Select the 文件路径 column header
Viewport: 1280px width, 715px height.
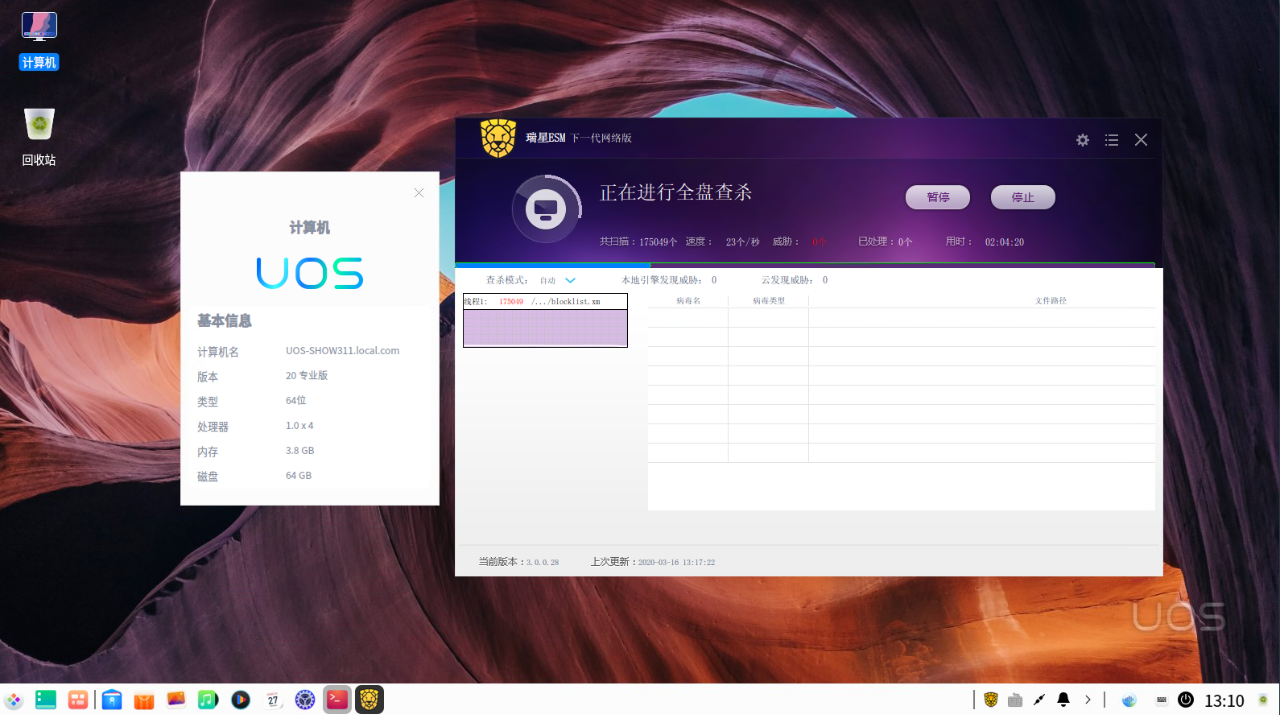click(1050, 300)
